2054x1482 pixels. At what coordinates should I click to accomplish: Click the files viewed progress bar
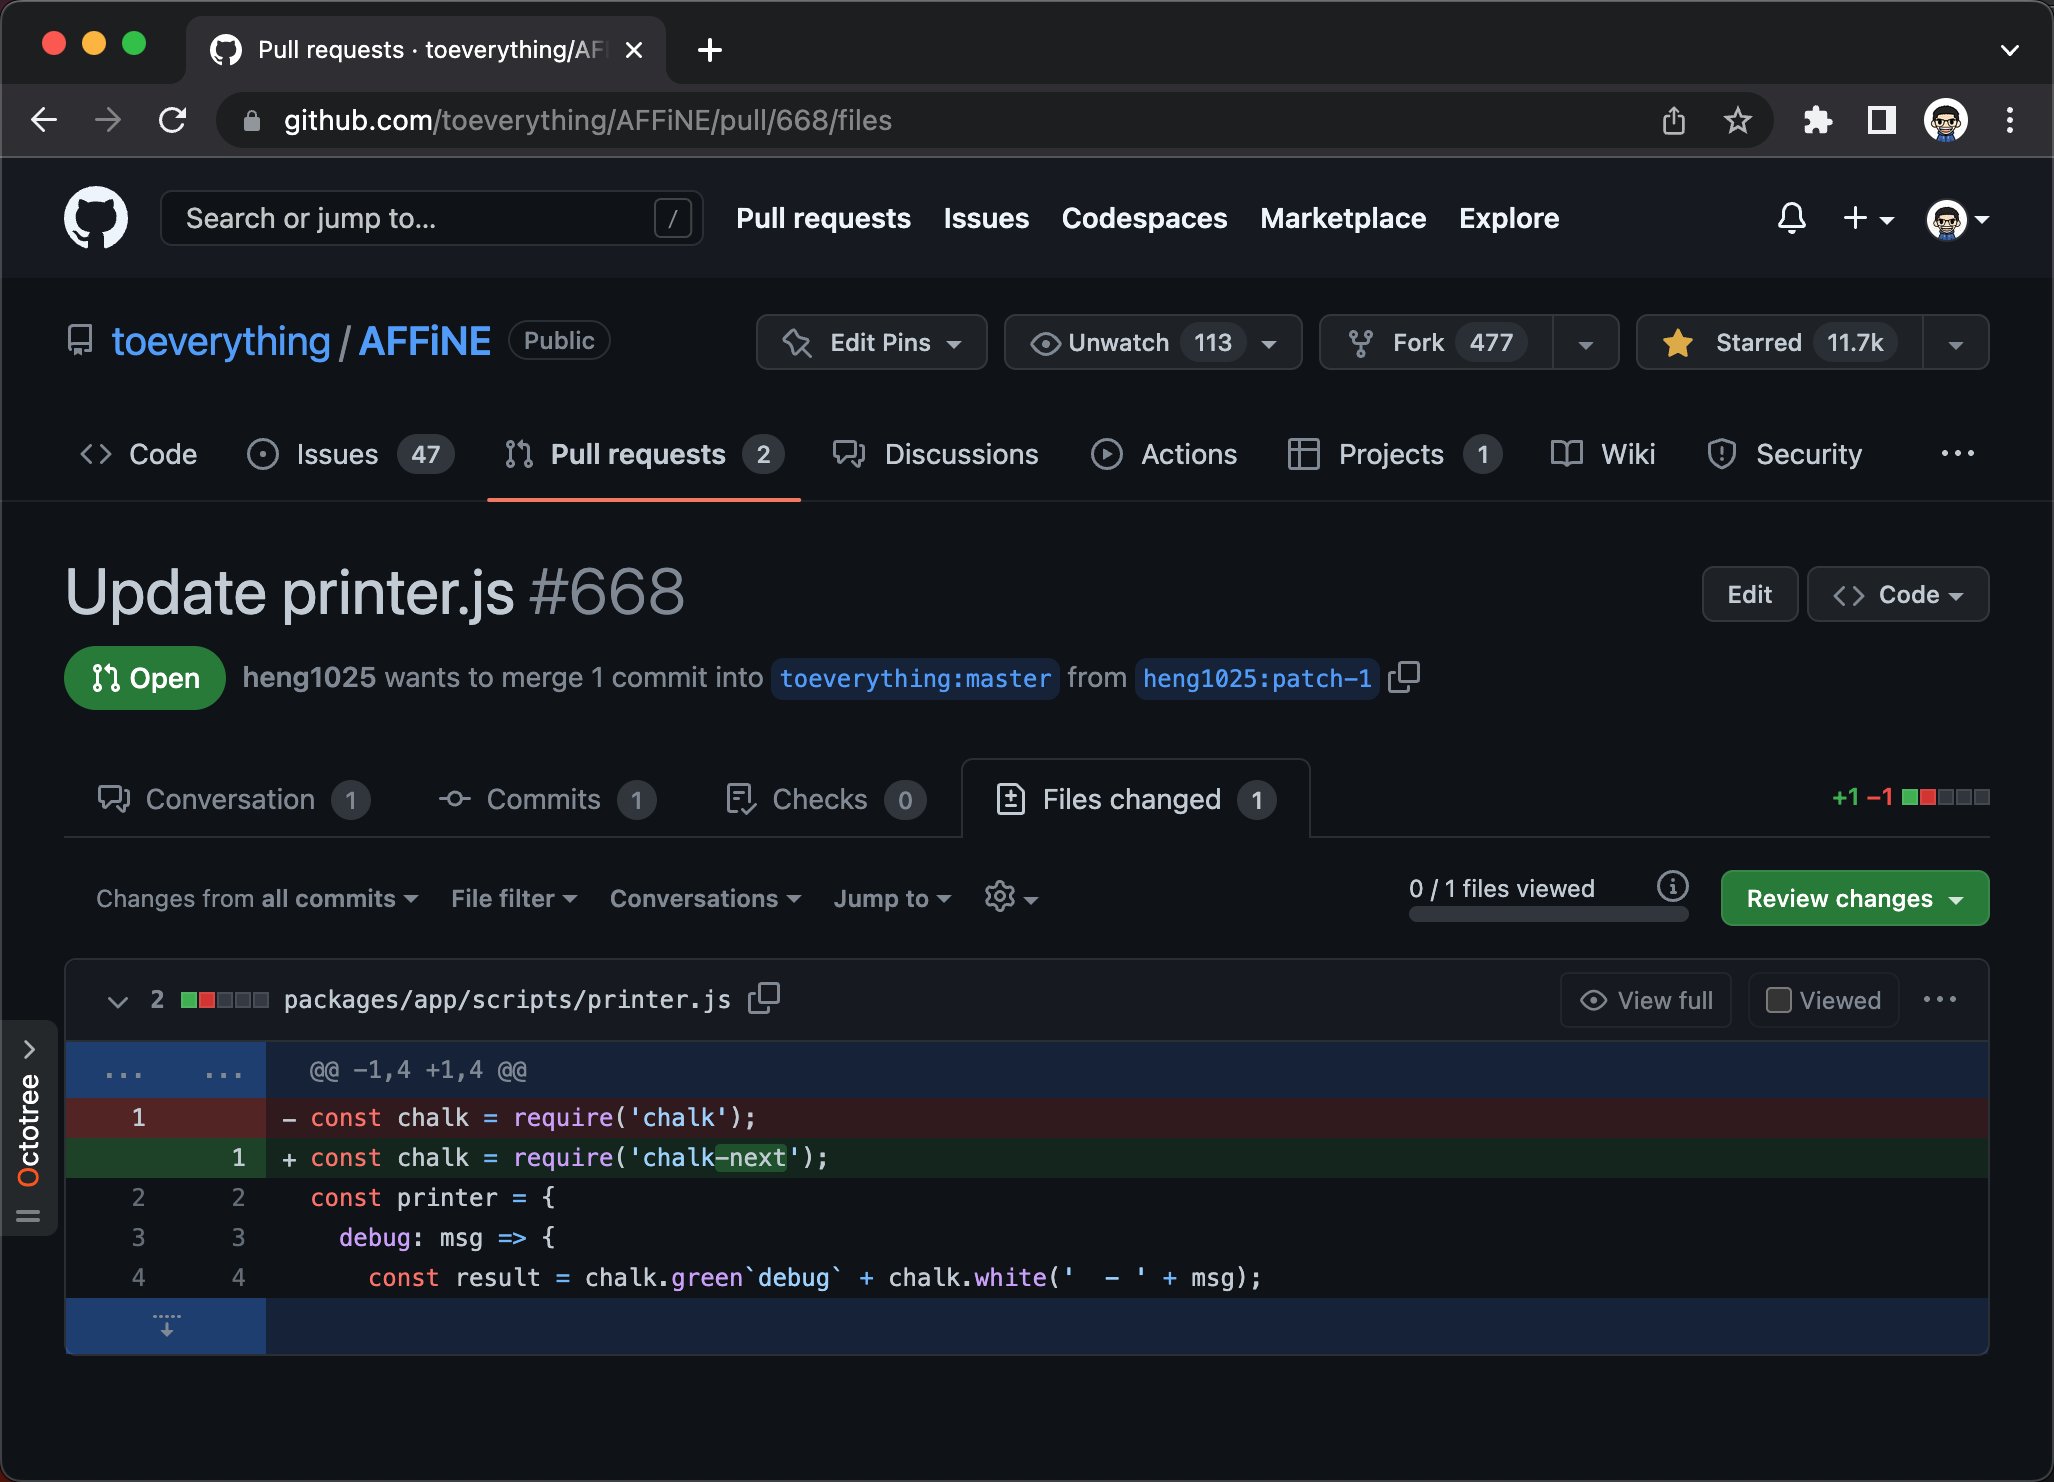1548,913
